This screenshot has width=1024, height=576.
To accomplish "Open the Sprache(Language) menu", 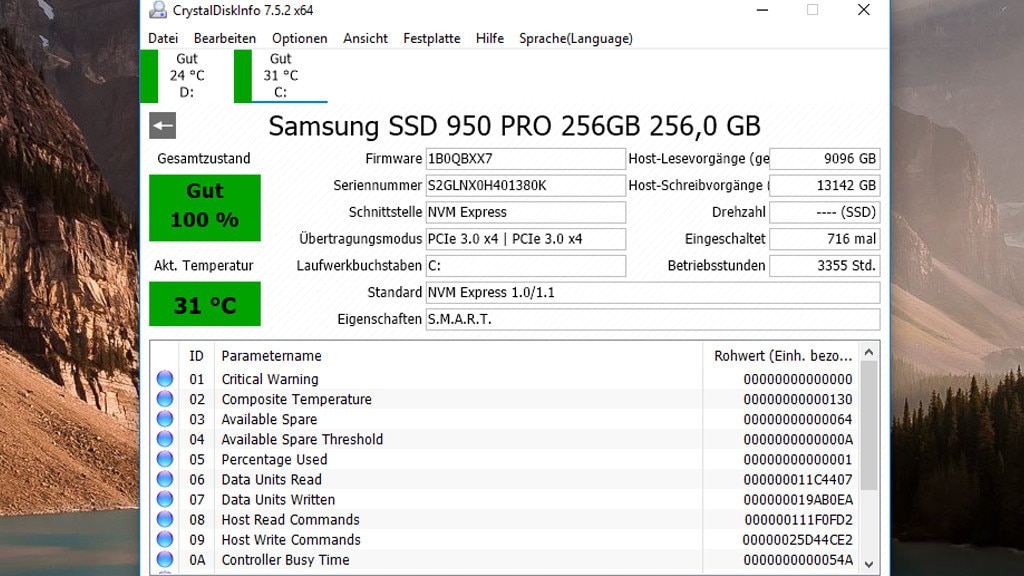I will [576, 39].
